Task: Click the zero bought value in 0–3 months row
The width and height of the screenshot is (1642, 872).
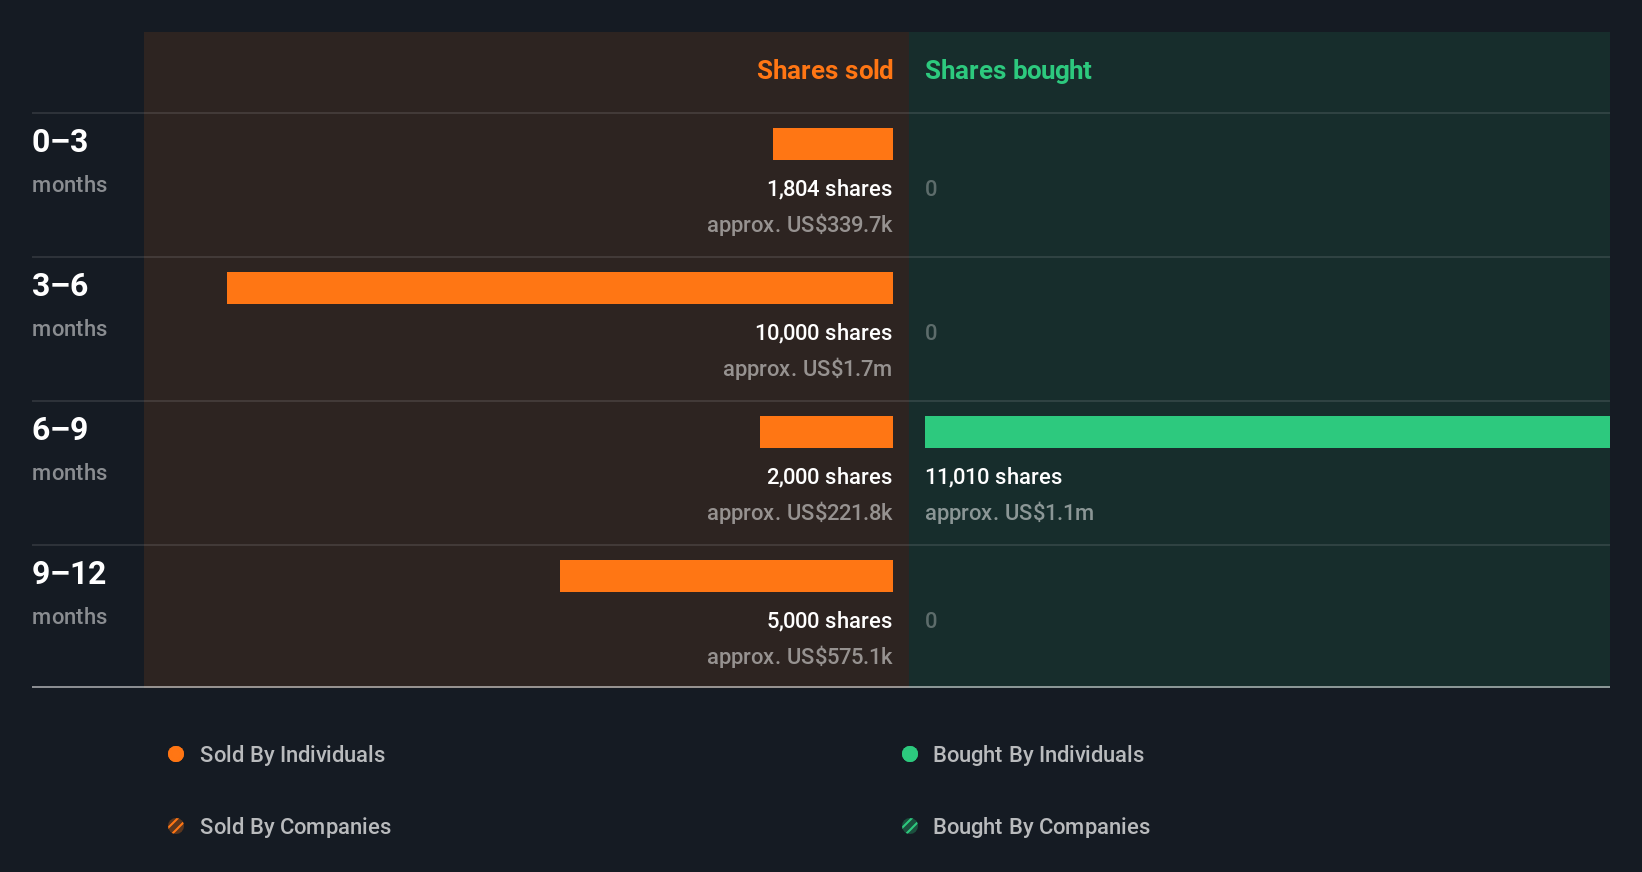Action: coord(931,188)
